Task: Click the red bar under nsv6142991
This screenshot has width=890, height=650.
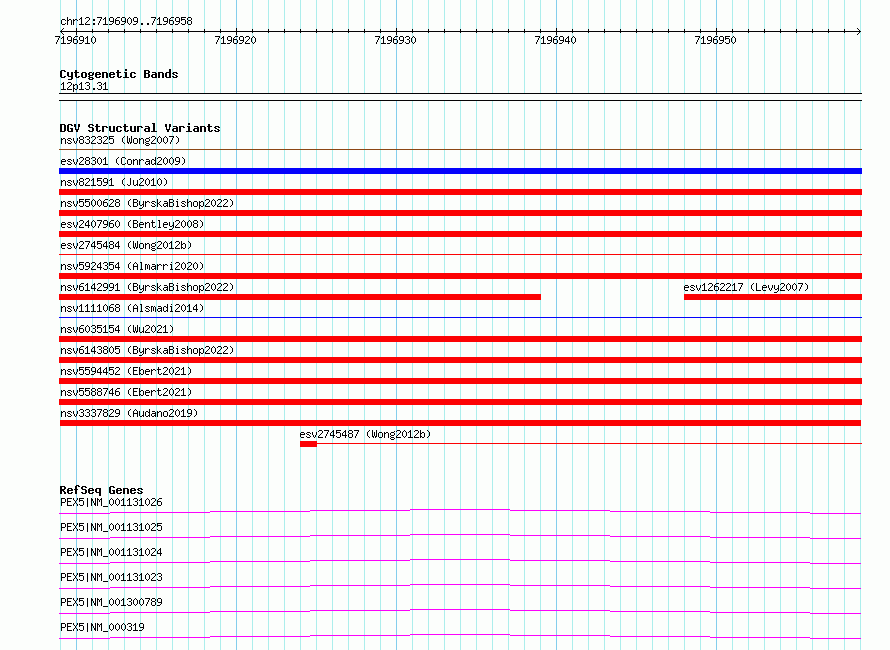Action: pyautogui.click(x=300, y=297)
